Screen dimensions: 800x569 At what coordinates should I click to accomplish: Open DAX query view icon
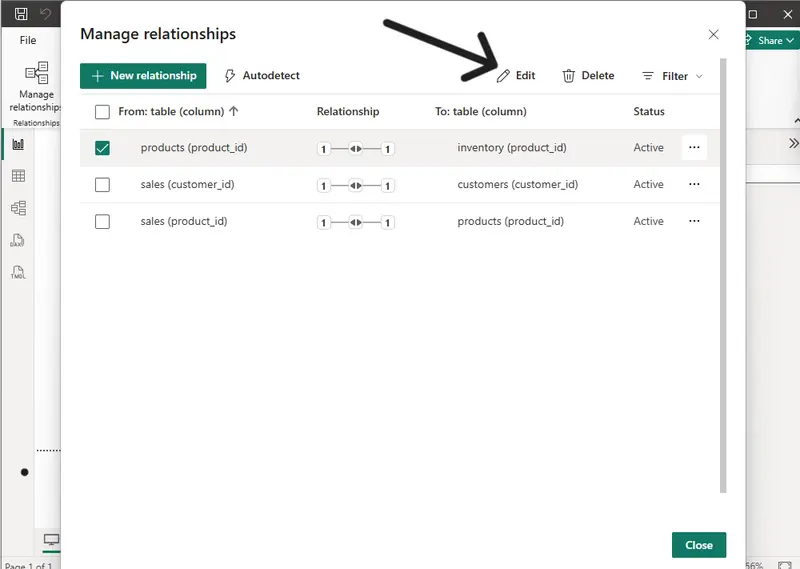(17, 240)
